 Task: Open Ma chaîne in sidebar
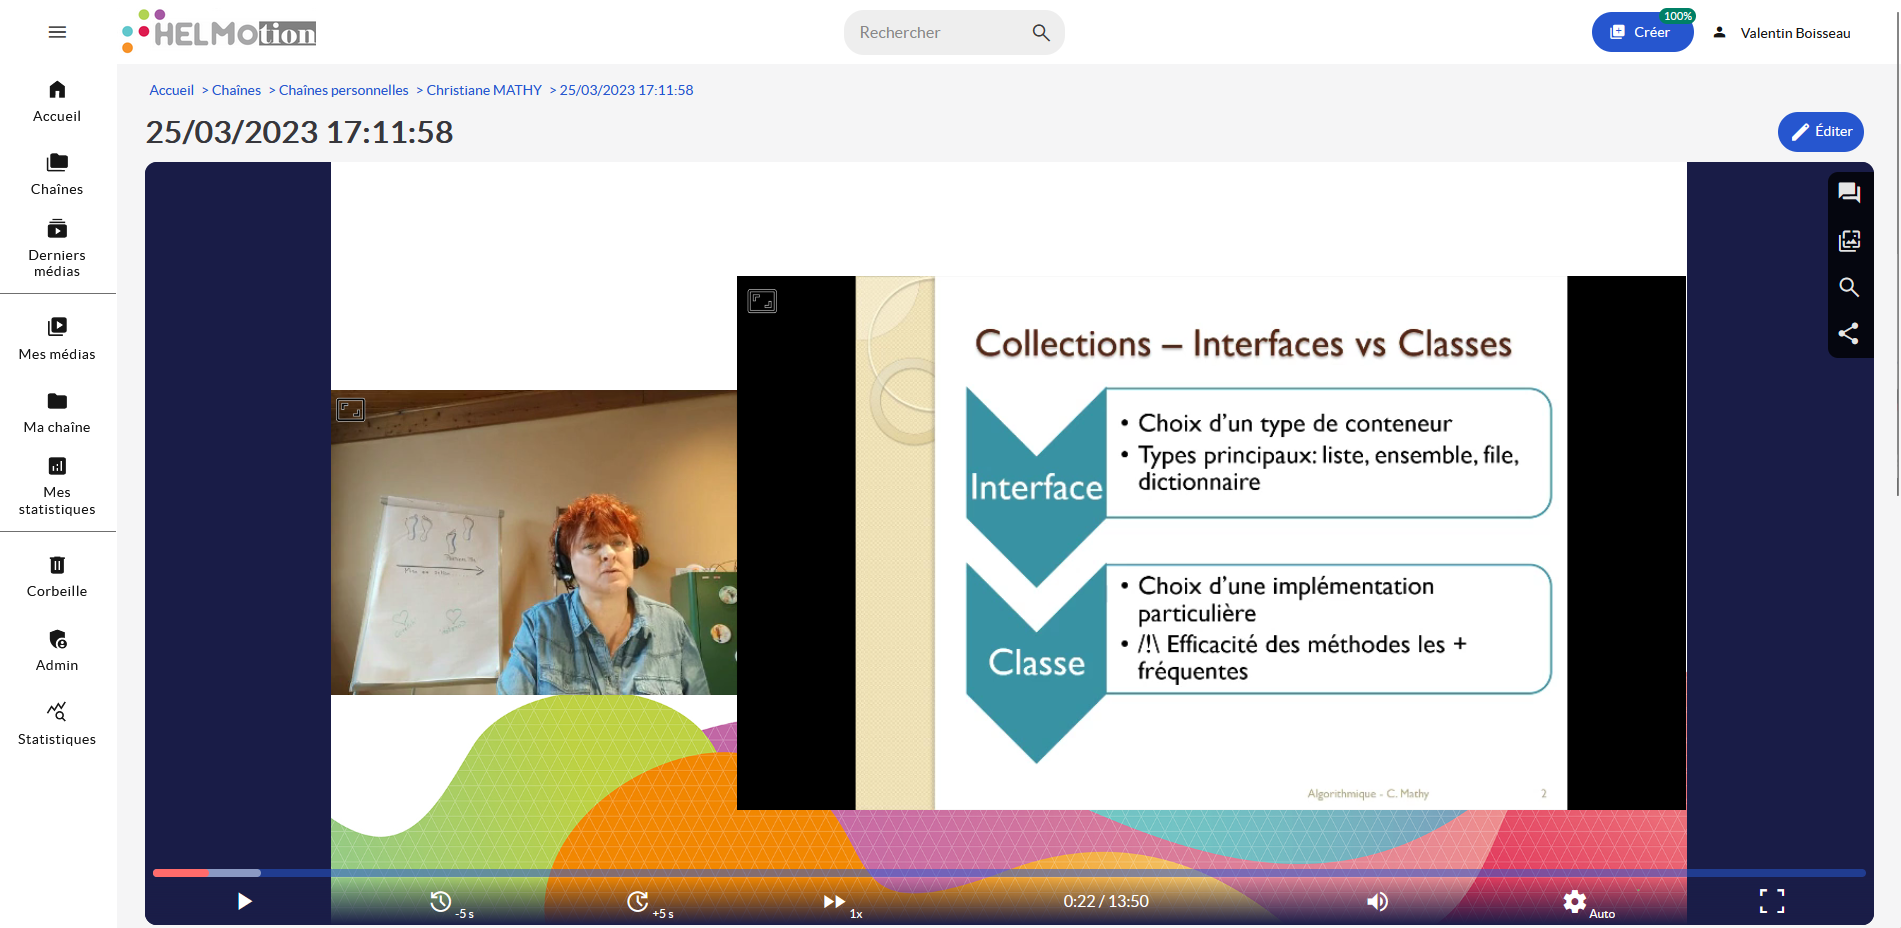(57, 412)
